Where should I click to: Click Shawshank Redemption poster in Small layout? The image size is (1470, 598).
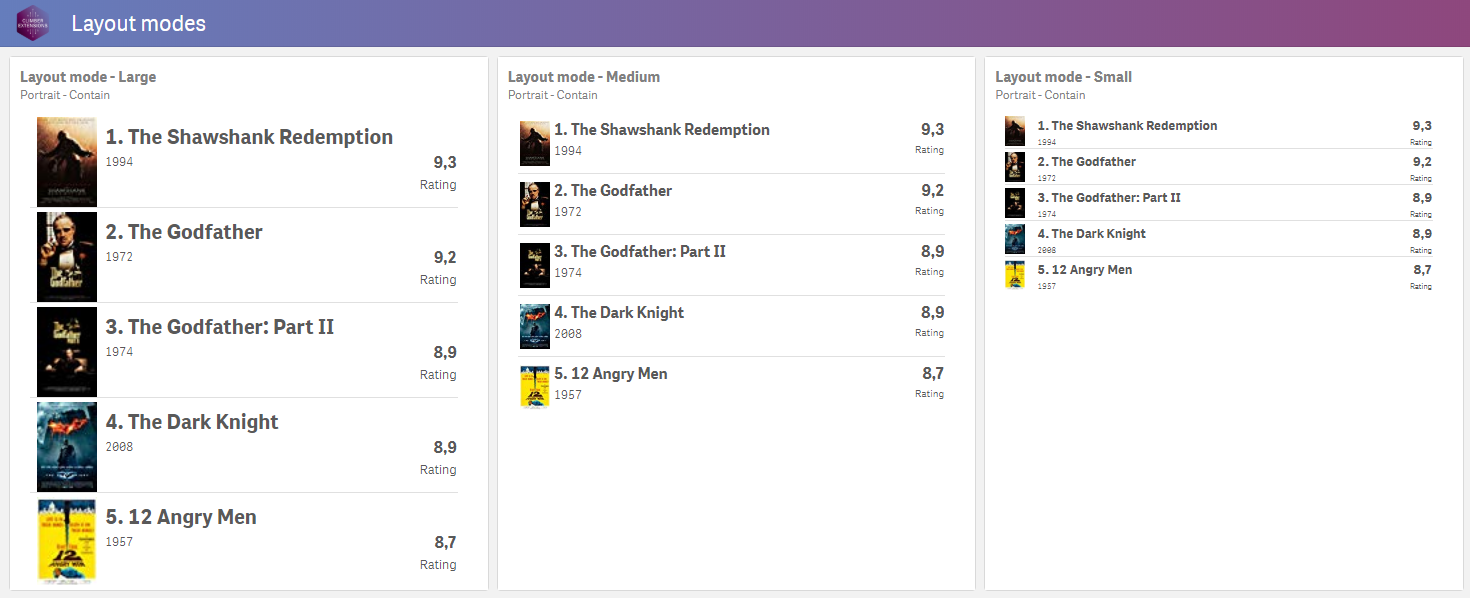(x=1015, y=132)
